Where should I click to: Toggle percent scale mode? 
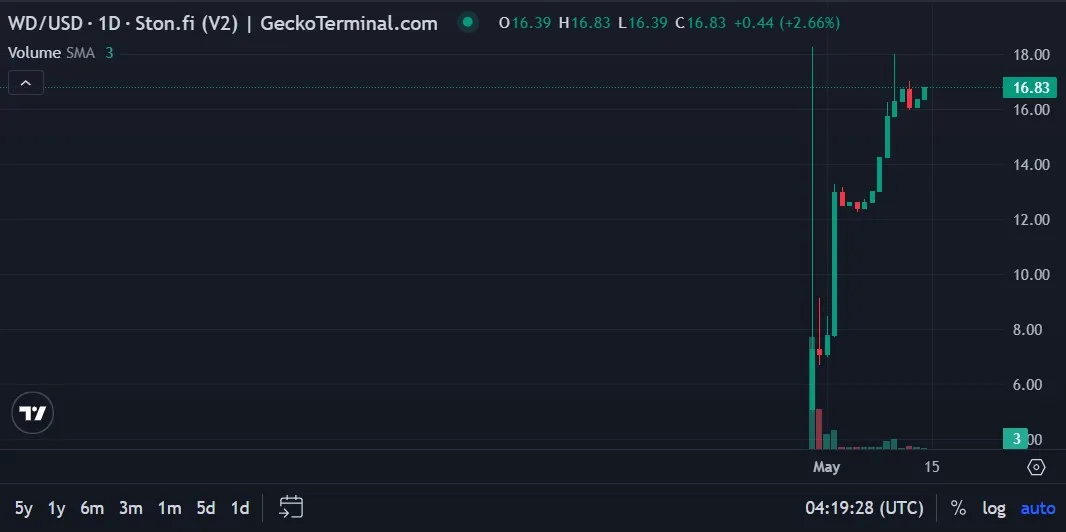coord(958,507)
